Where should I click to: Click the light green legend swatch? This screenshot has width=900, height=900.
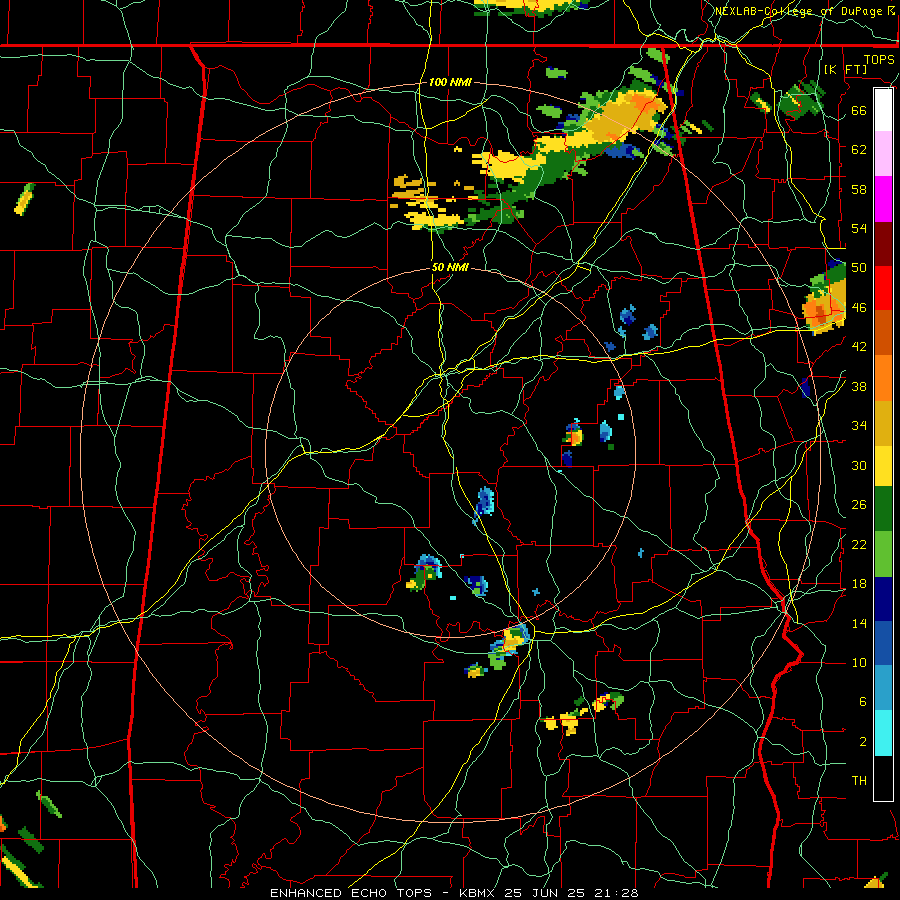(x=883, y=554)
